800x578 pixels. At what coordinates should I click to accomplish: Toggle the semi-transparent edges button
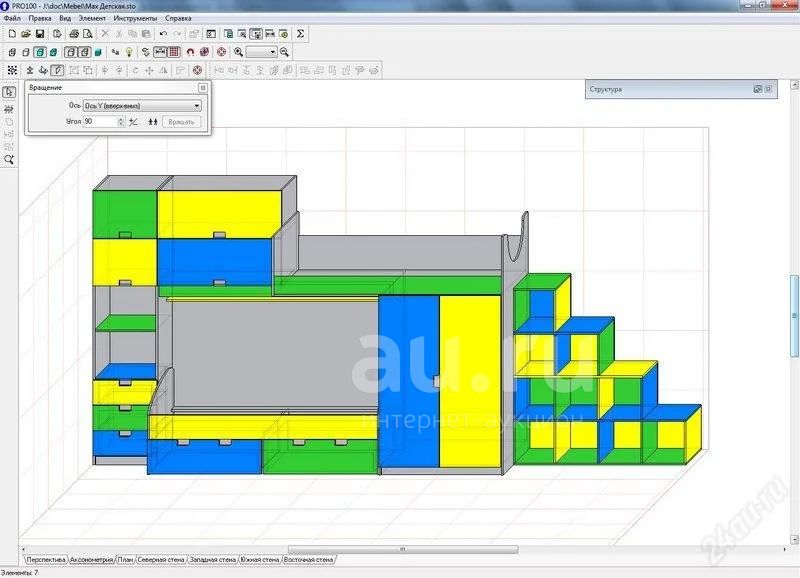(x=85, y=52)
